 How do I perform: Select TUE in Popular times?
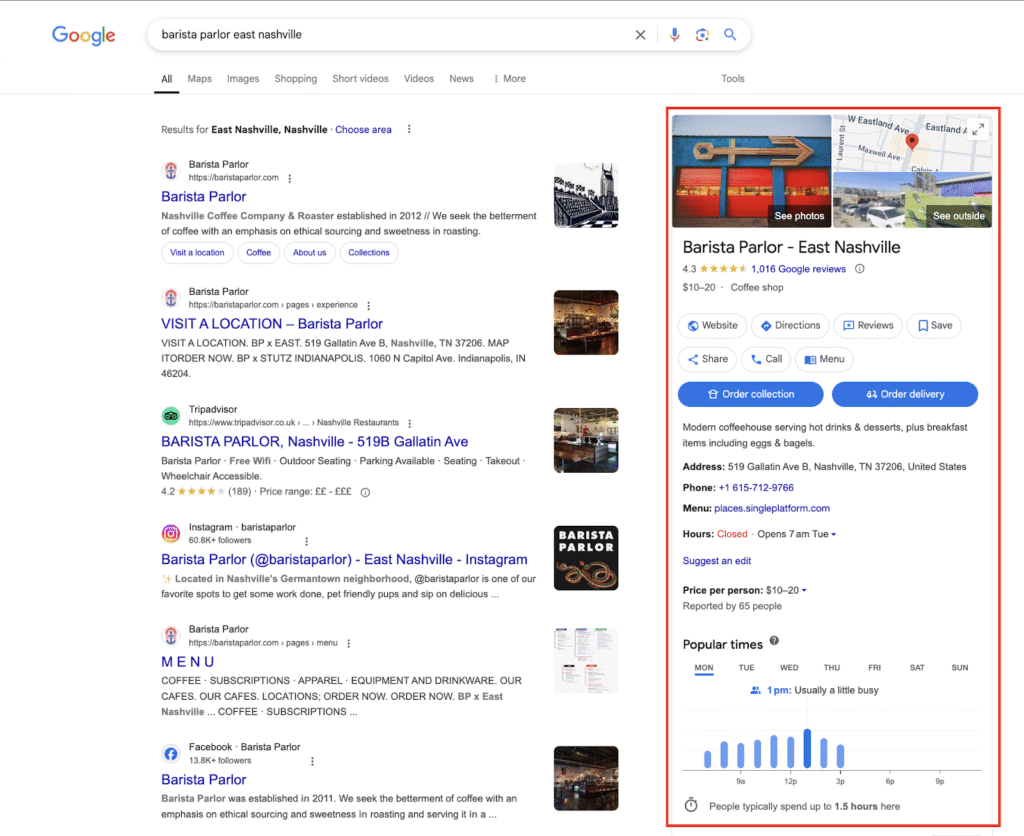pyautogui.click(x=746, y=668)
